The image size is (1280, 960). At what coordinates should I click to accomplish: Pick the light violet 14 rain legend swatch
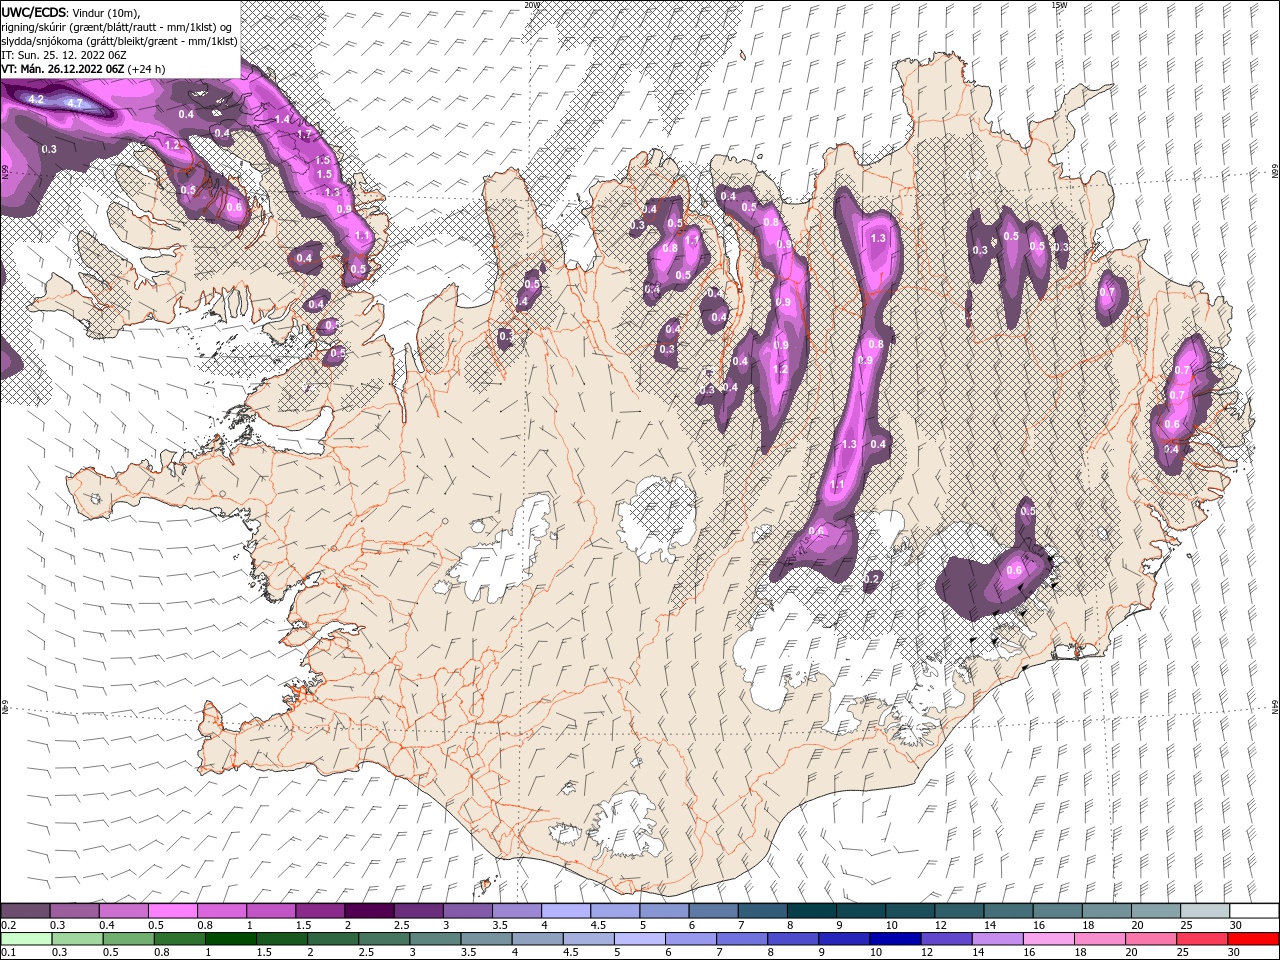point(997,939)
